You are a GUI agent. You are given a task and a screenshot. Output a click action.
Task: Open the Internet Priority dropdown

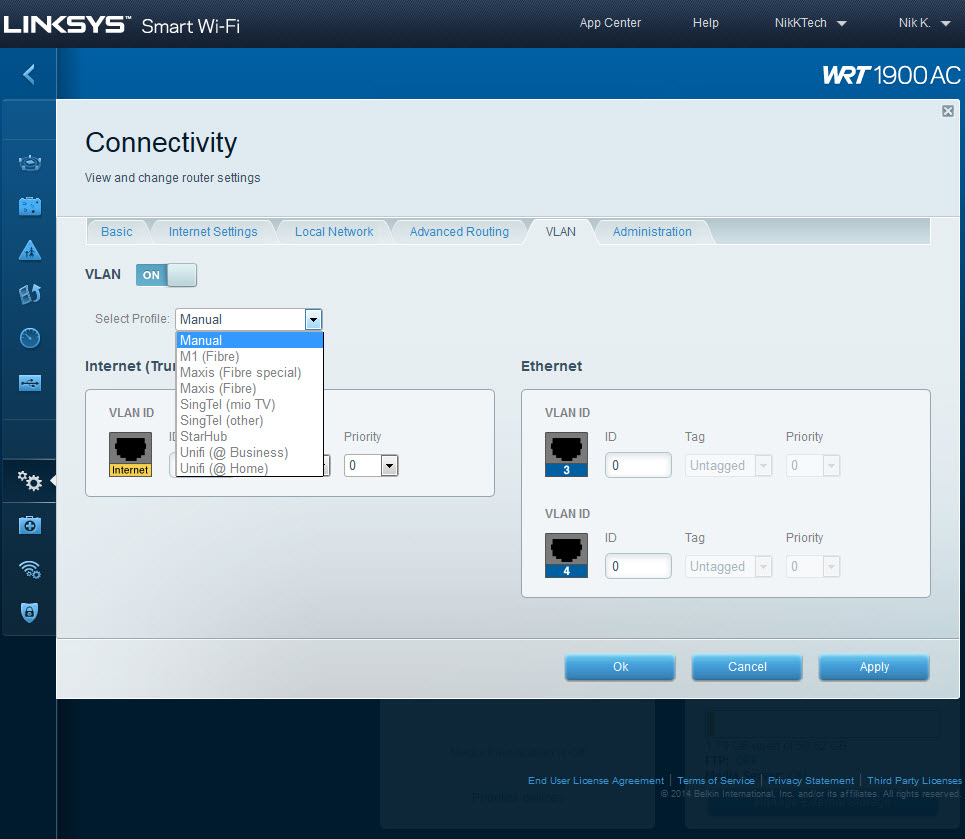coord(371,465)
